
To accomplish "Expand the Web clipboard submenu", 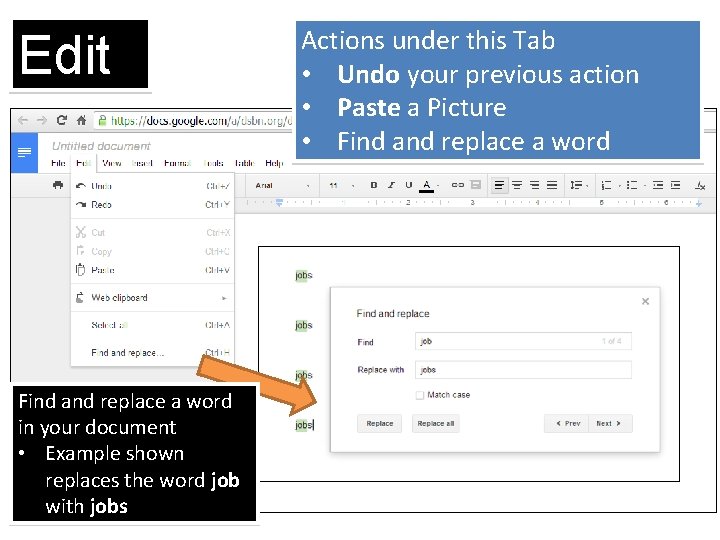I will click(x=152, y=298).
